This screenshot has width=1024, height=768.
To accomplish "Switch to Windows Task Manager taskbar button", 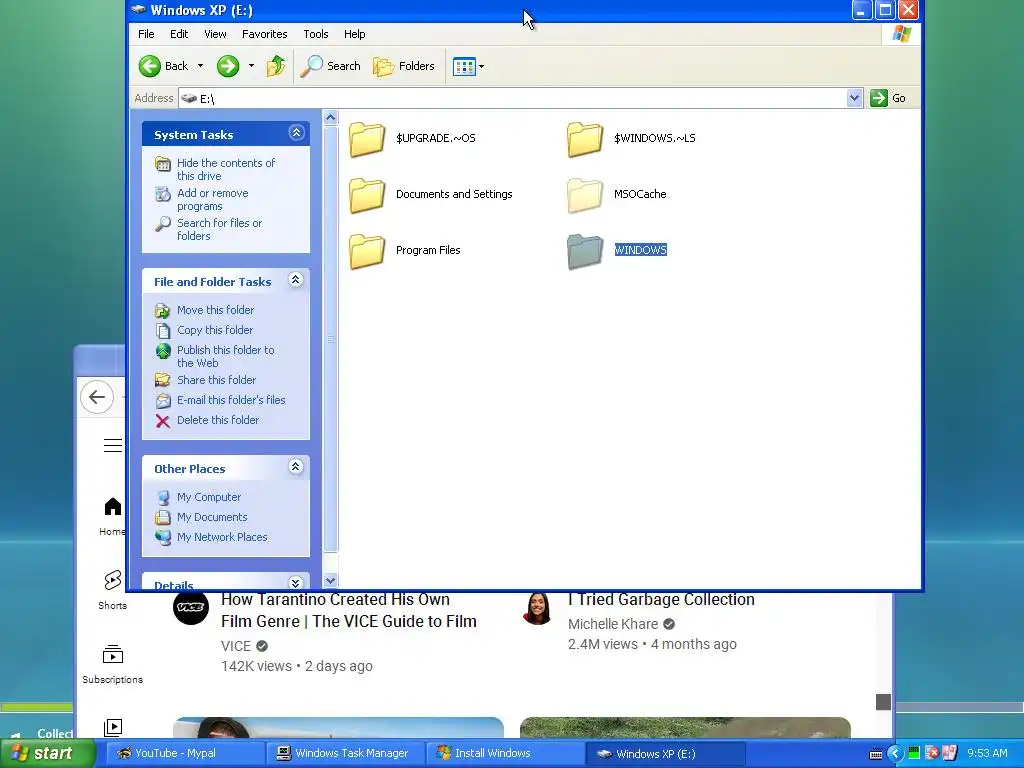I will click(x=345, y=754).
